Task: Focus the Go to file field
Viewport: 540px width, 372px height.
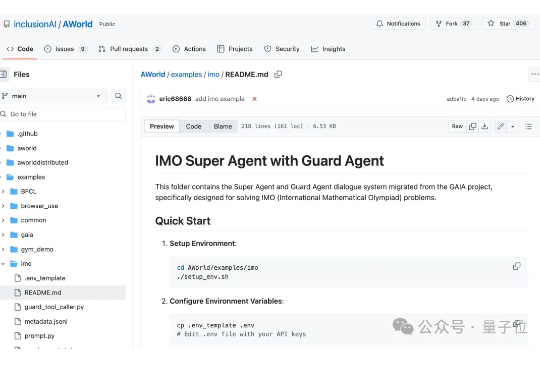Action: 63,114
